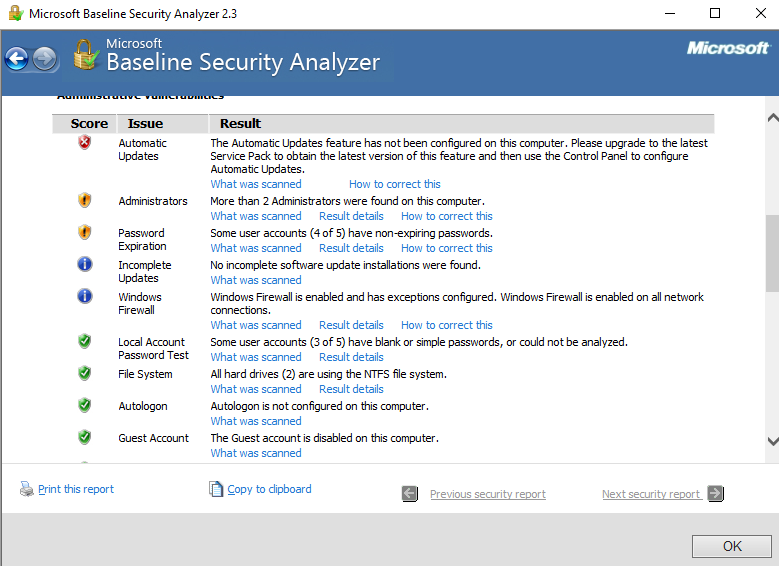779x566 pixels.
Task: Open 'What was scanned' for Guest Account
Action: pyautogui.click(x=256, y=453)
